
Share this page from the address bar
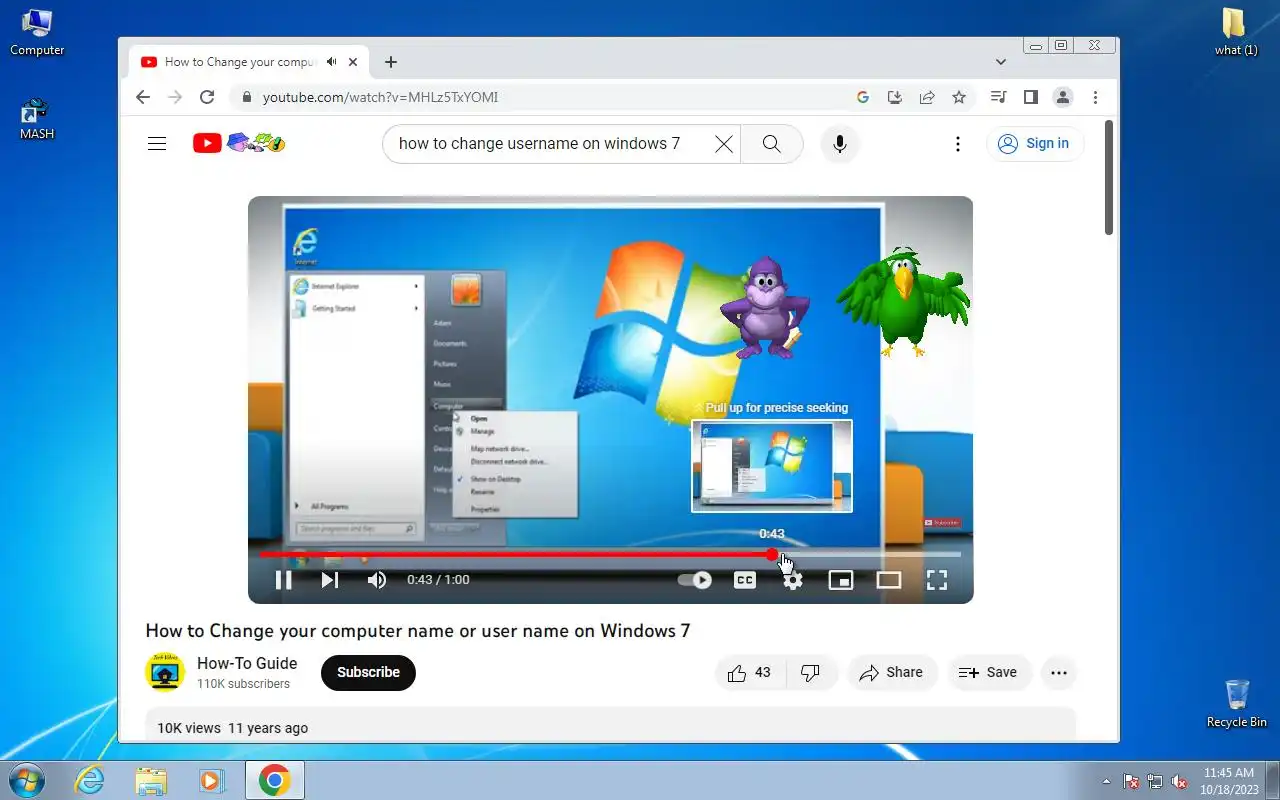click(x=927, y=97)
